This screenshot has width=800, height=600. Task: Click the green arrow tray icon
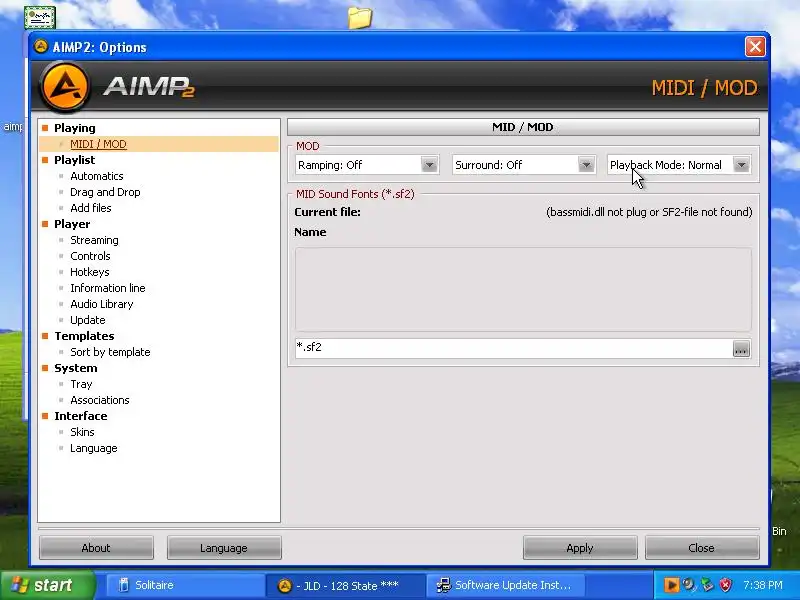707,585
